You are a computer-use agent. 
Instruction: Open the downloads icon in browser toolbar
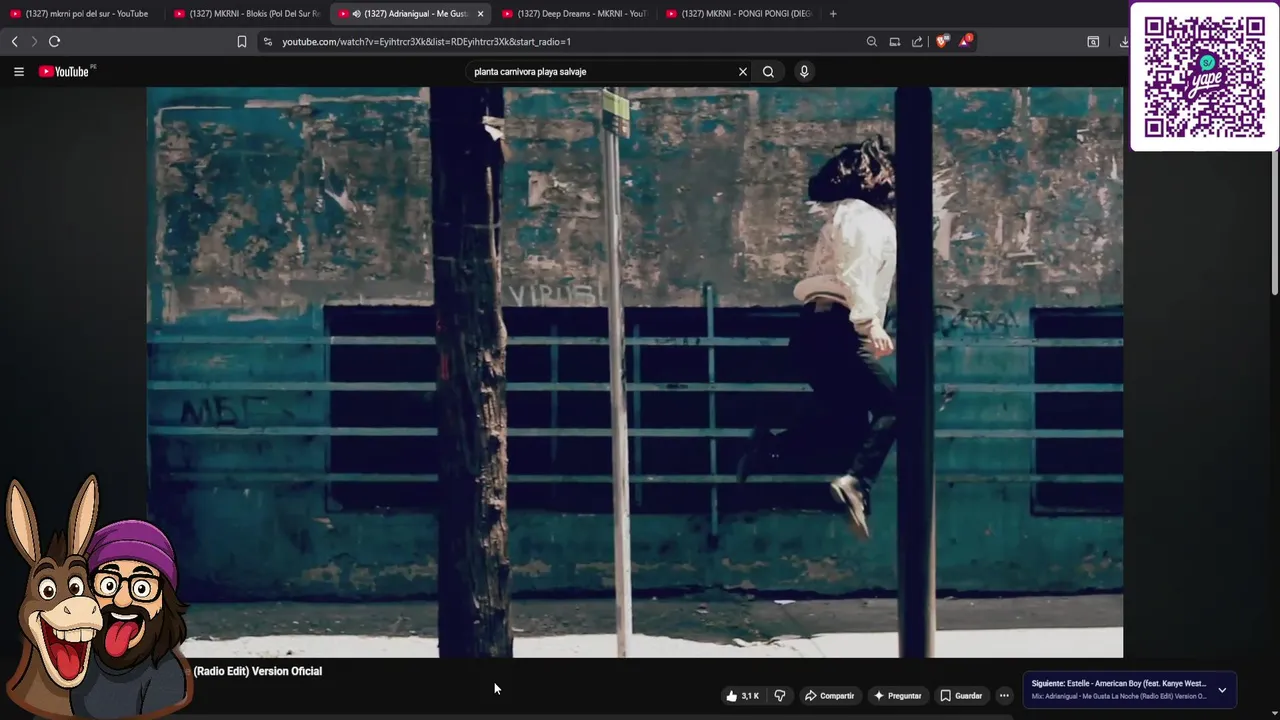point(1124,41)
